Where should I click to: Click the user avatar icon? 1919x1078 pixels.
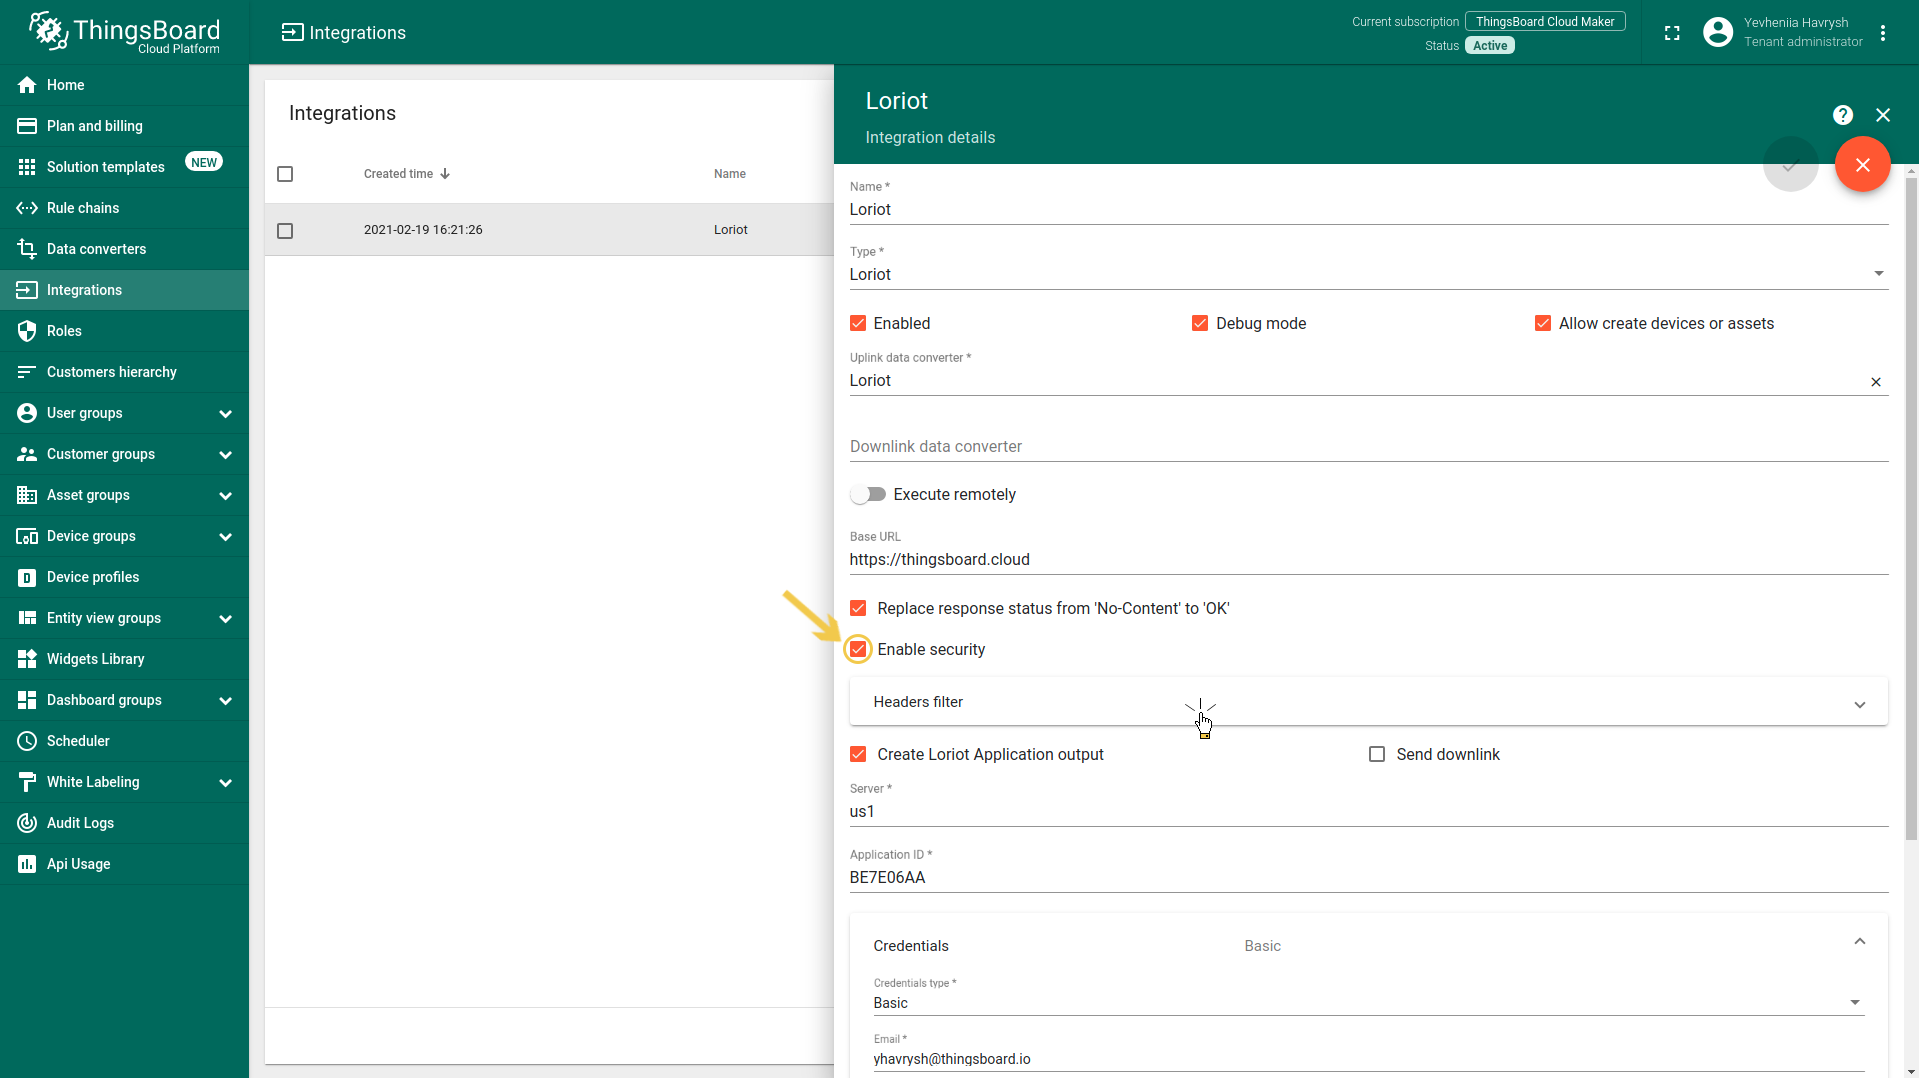click(1717, 33)
